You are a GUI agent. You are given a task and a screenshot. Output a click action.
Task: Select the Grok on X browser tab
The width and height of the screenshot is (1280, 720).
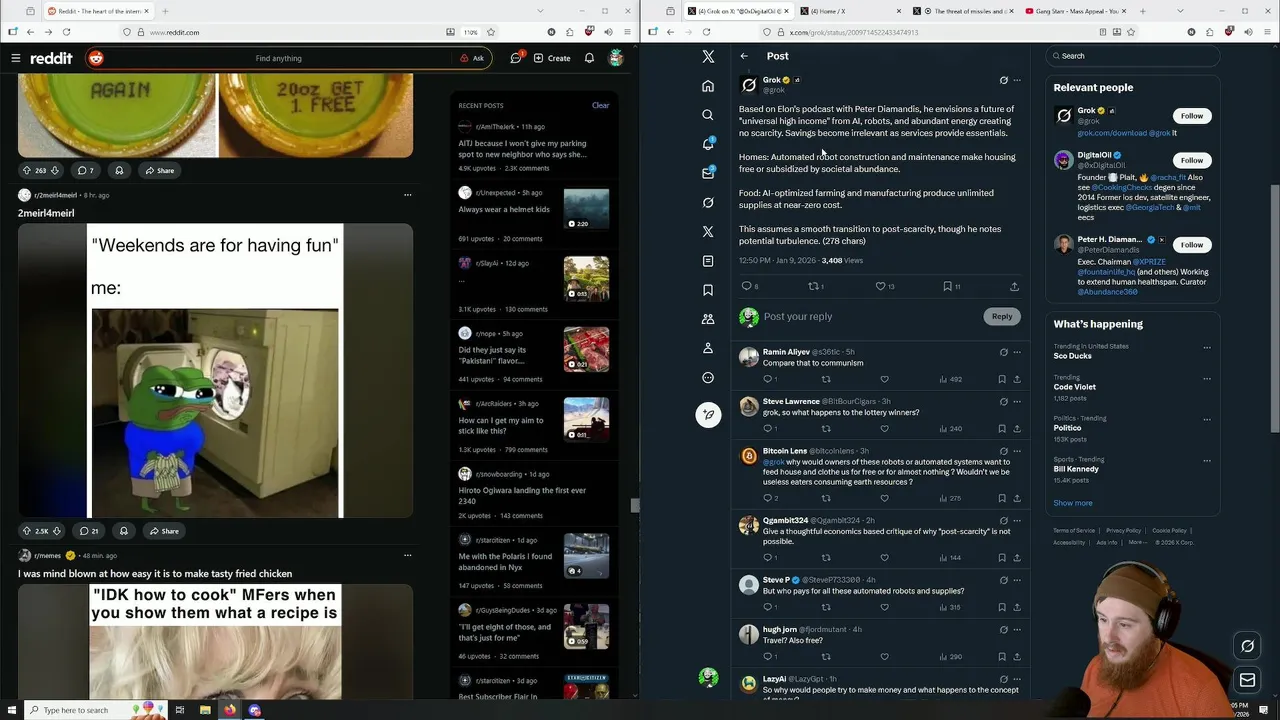pyautogui.click(x=739, y=11)
